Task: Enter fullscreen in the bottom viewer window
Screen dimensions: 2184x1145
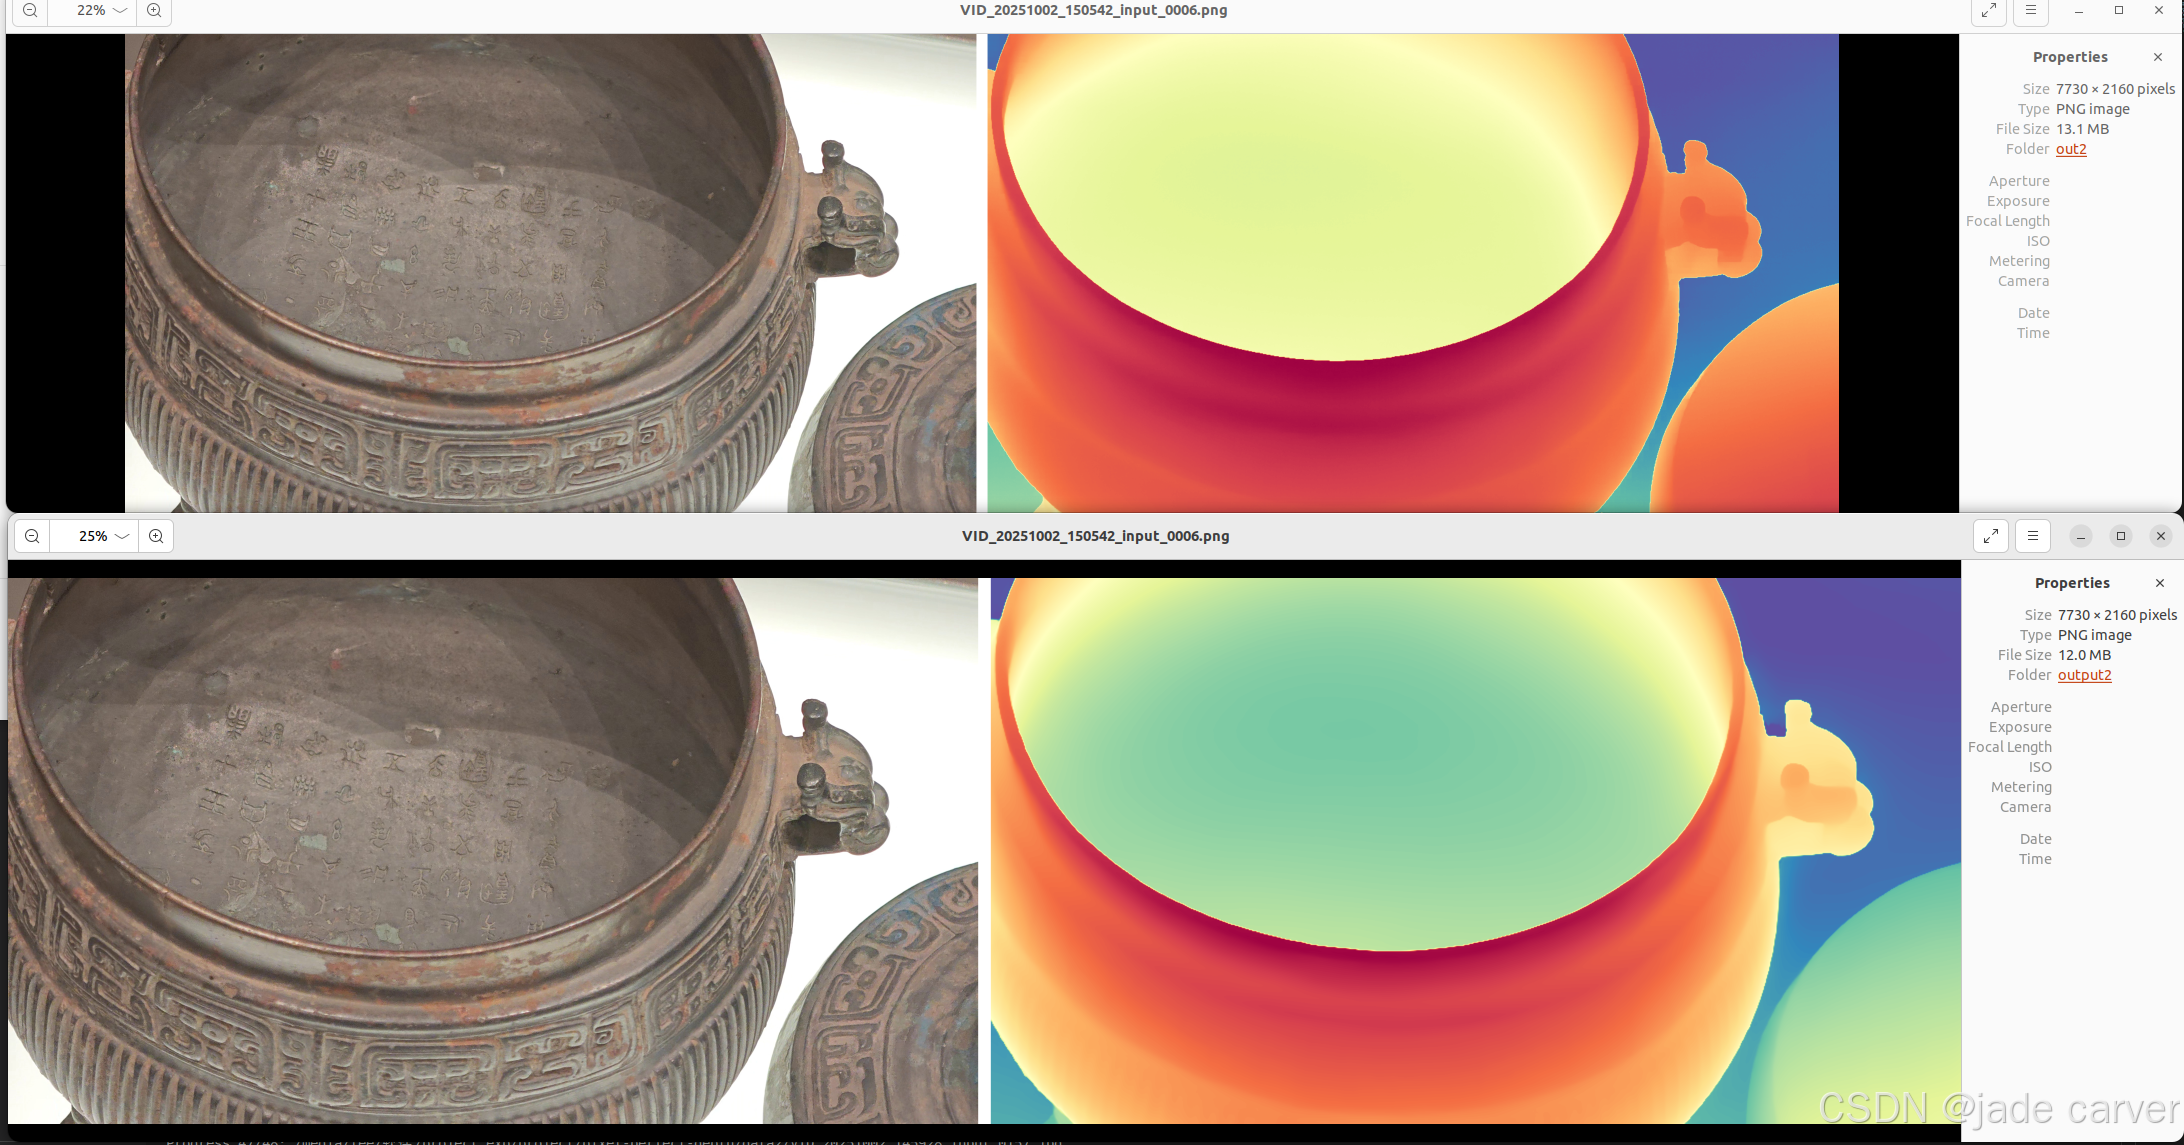Action: (1991, 536)
